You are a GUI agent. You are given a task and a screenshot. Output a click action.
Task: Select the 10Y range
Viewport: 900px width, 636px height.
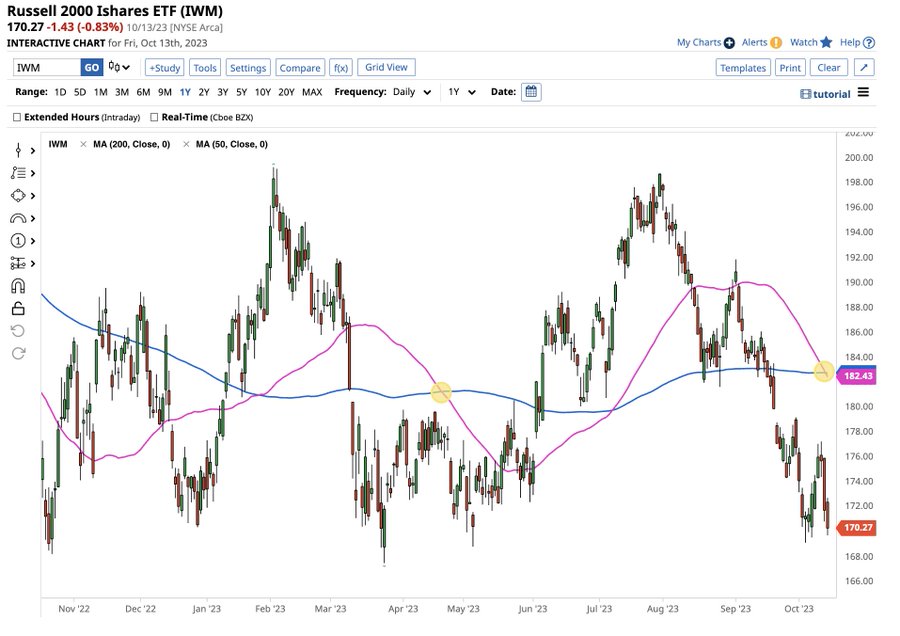(x=262, y=92)
